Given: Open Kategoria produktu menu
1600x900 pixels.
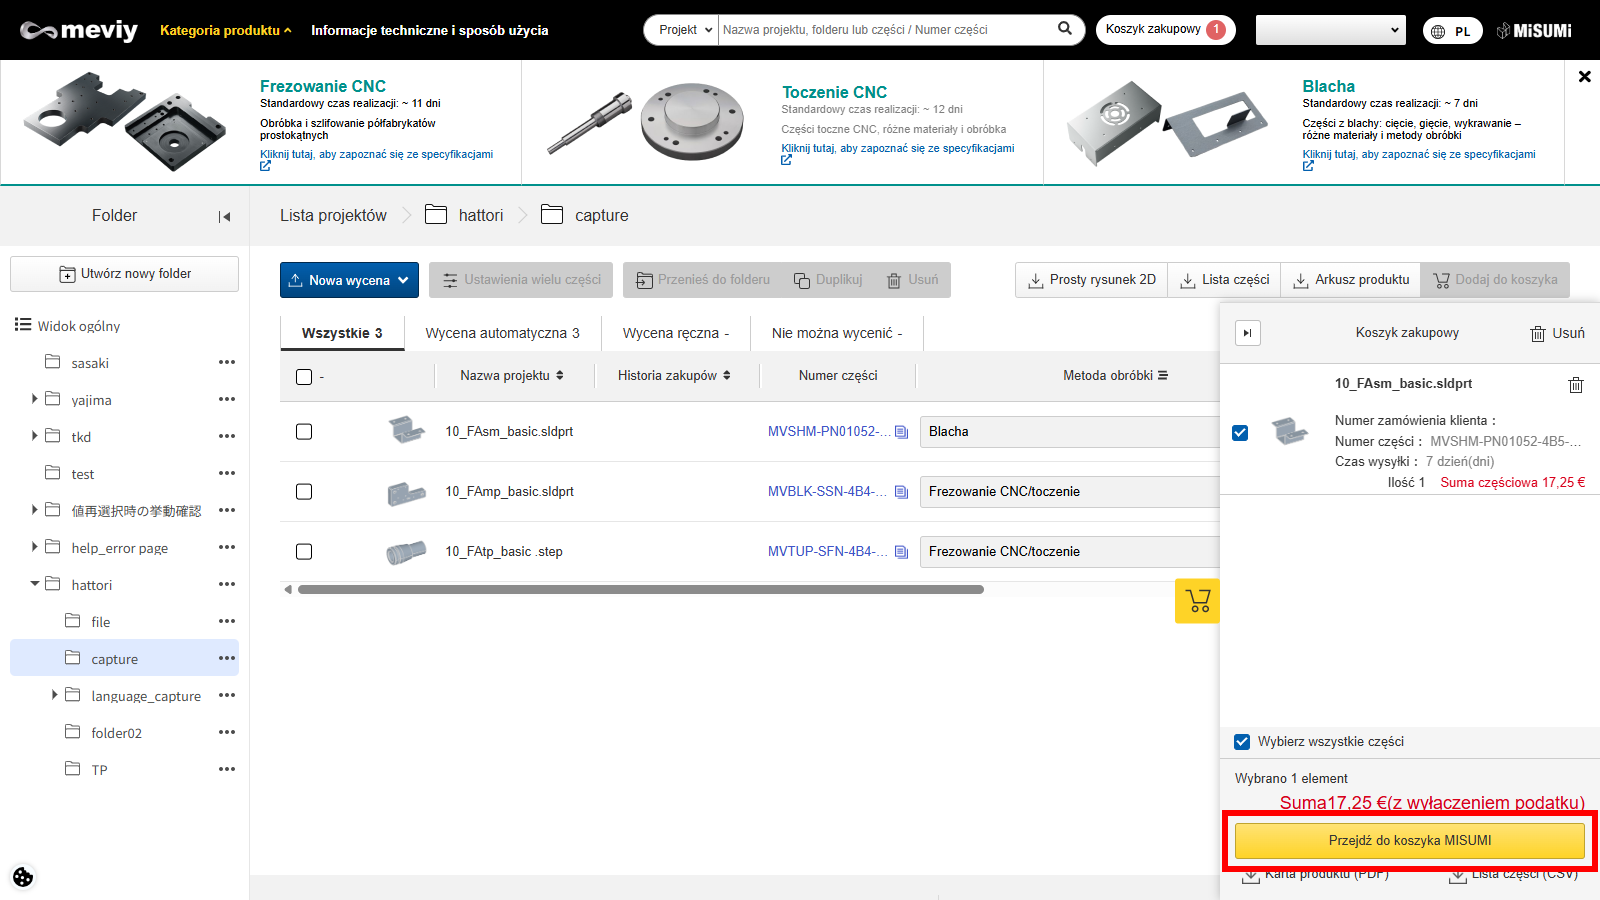Looking at the screenshot, I should tap(225, 30).
